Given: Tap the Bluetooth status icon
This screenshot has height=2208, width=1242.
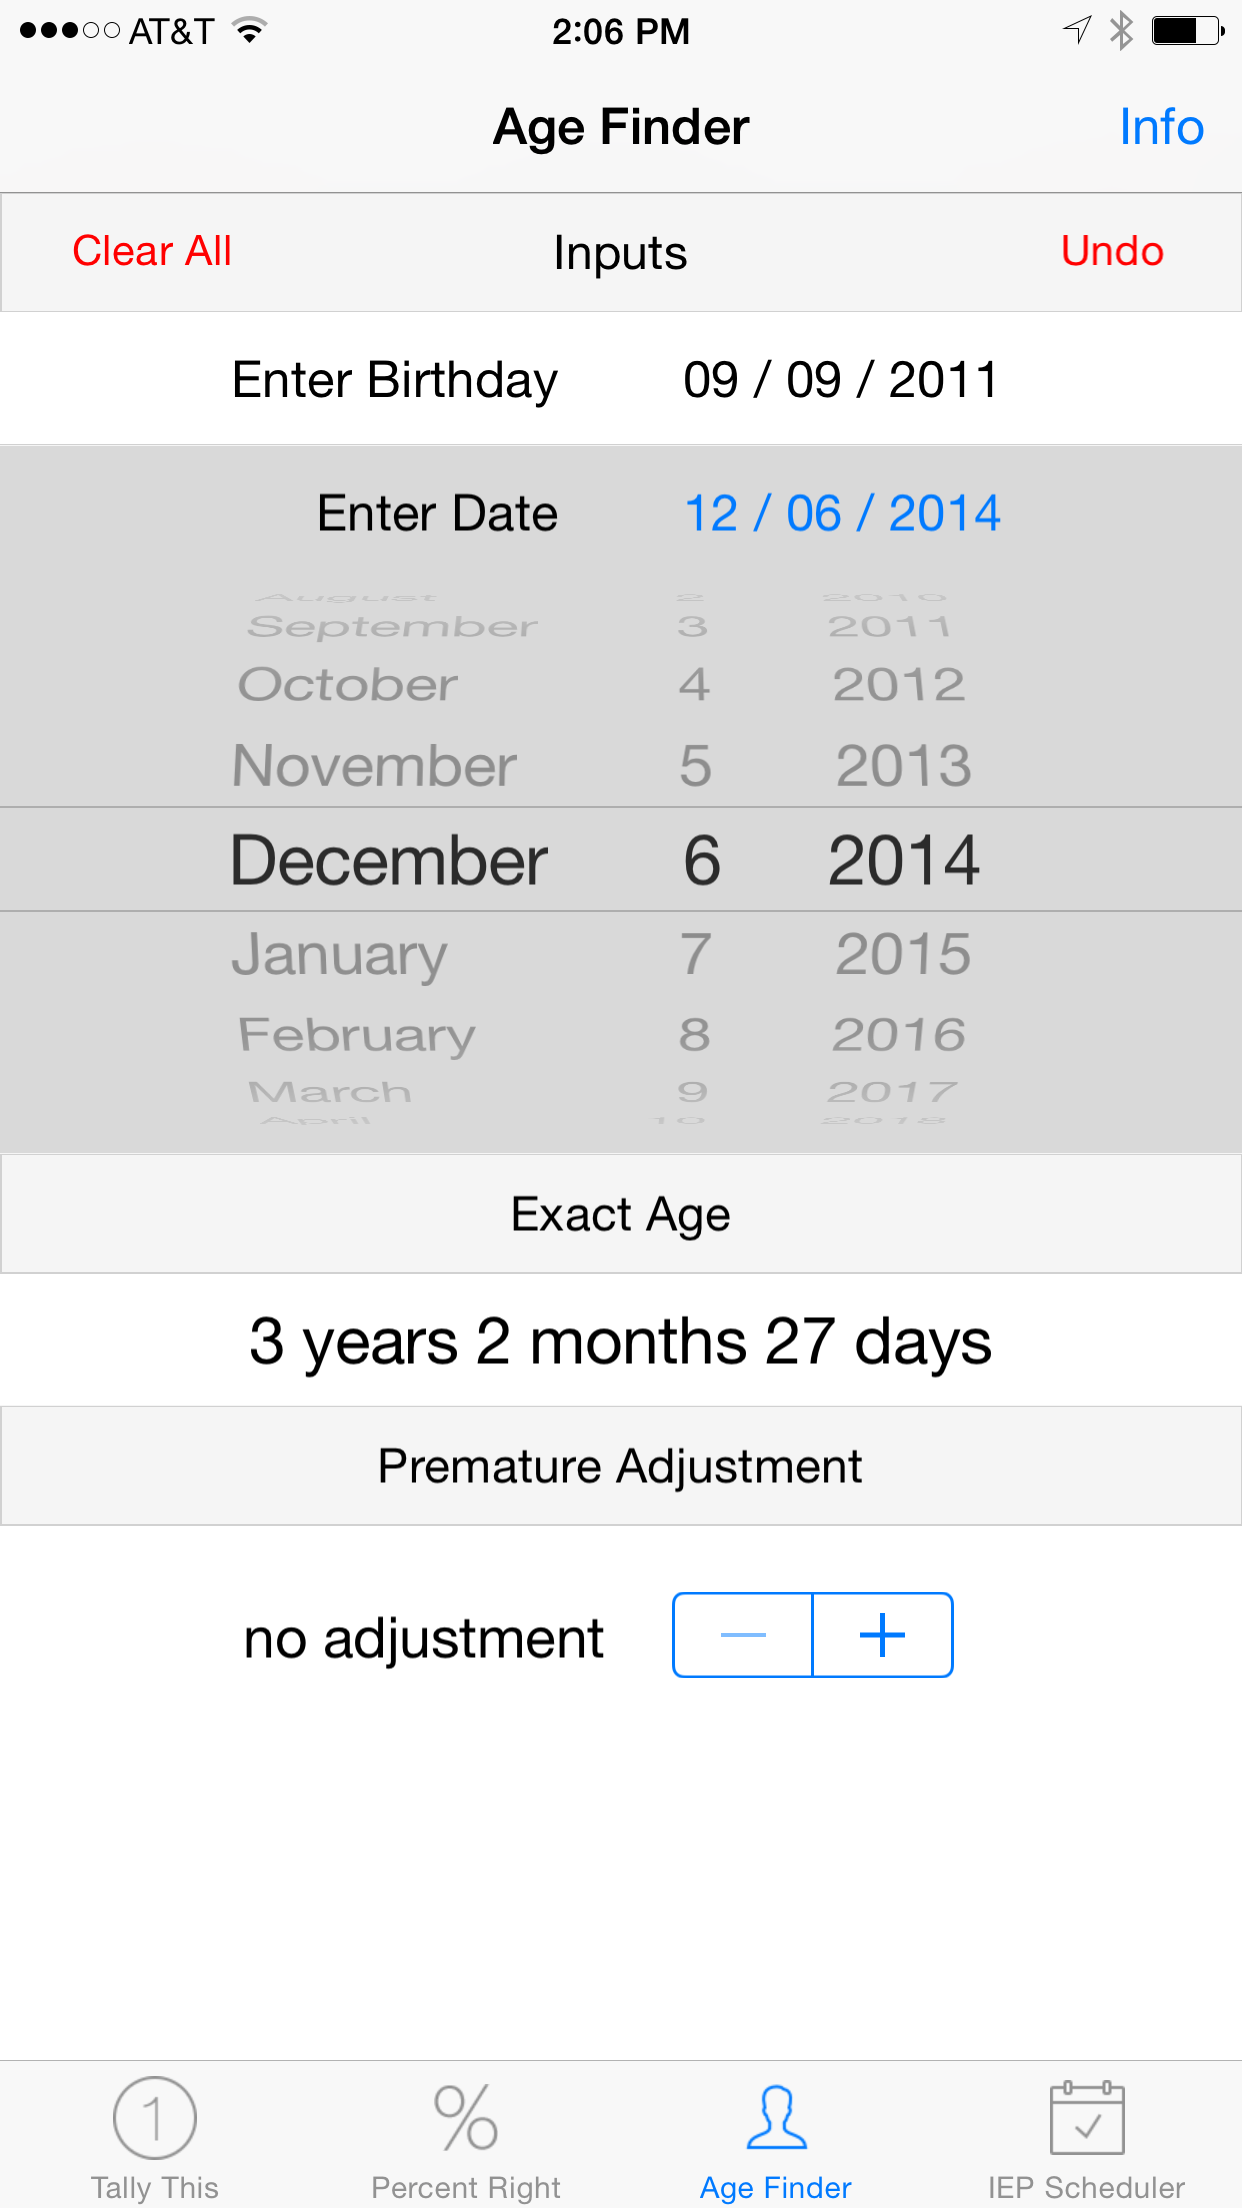Looking at the screenshot, I should point(1121,31).
